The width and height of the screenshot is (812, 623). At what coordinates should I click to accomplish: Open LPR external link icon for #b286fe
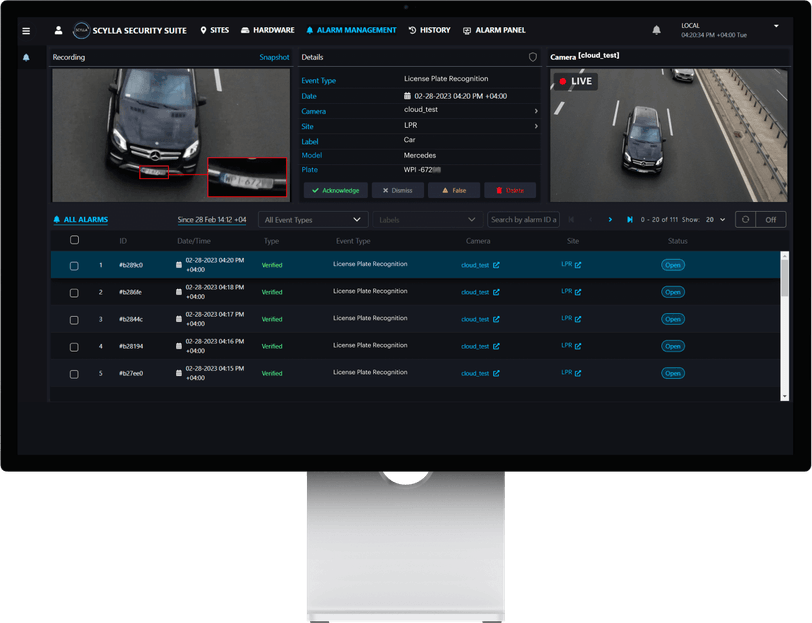[578, 292]
